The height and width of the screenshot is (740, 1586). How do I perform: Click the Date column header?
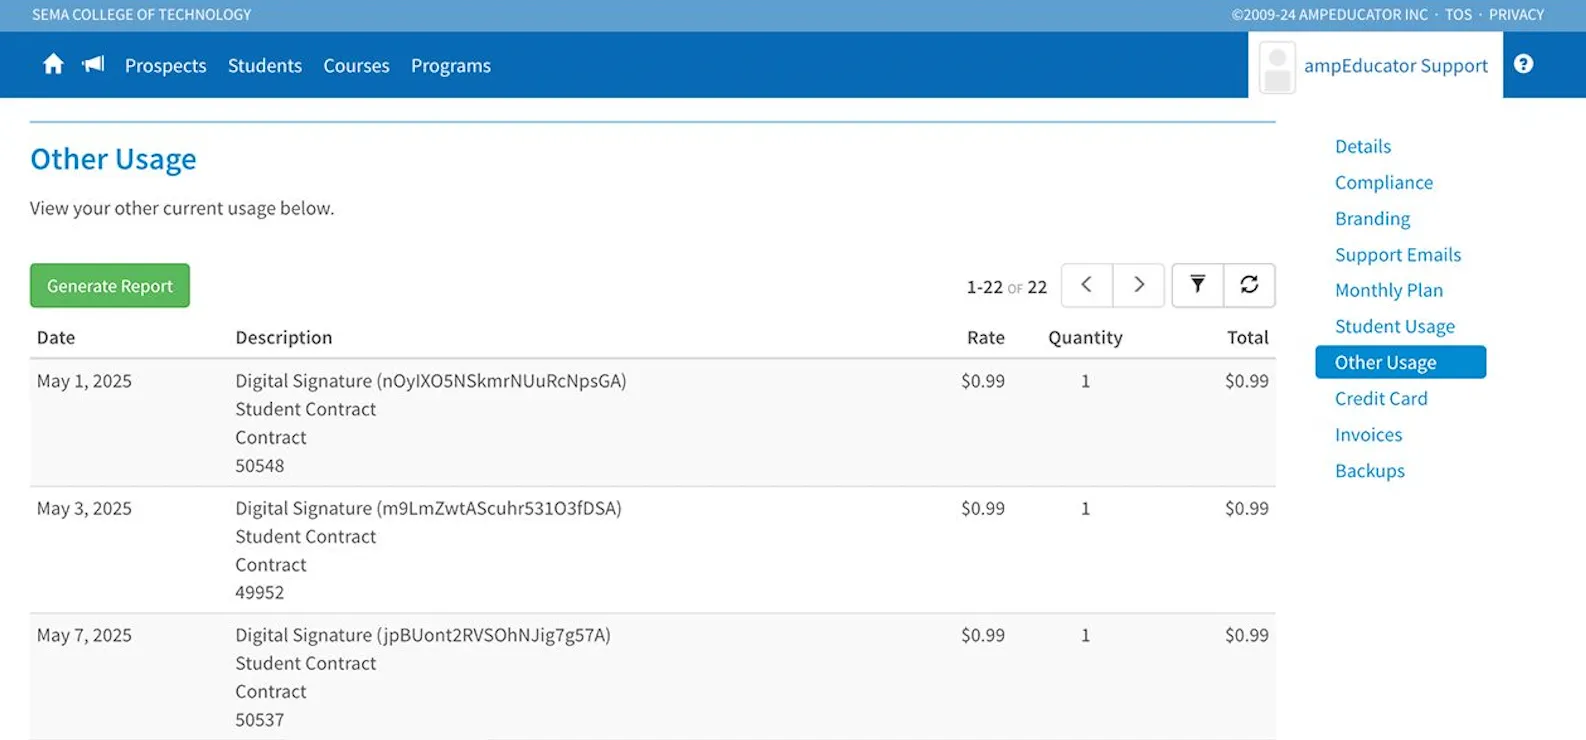(x=56, y=338)
